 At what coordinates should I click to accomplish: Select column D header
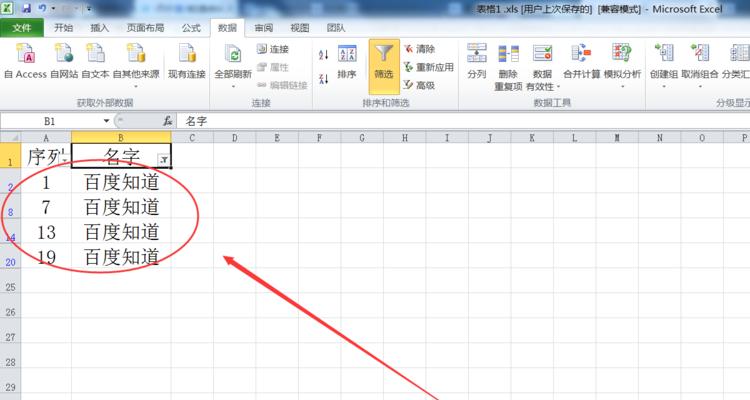[234, 138]
